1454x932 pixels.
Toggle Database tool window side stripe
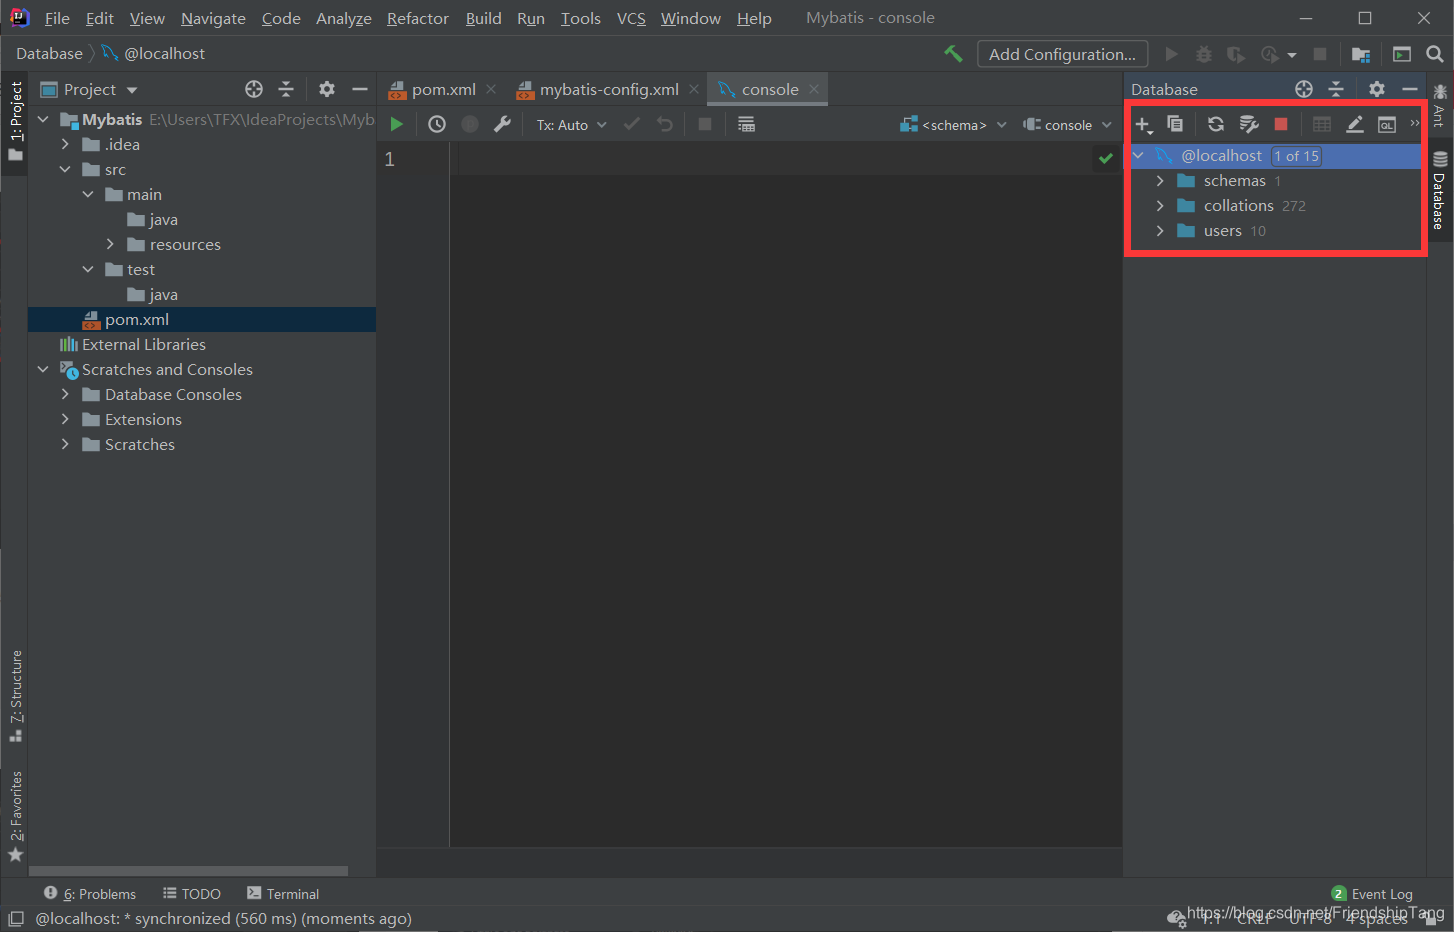point(1440,190)
